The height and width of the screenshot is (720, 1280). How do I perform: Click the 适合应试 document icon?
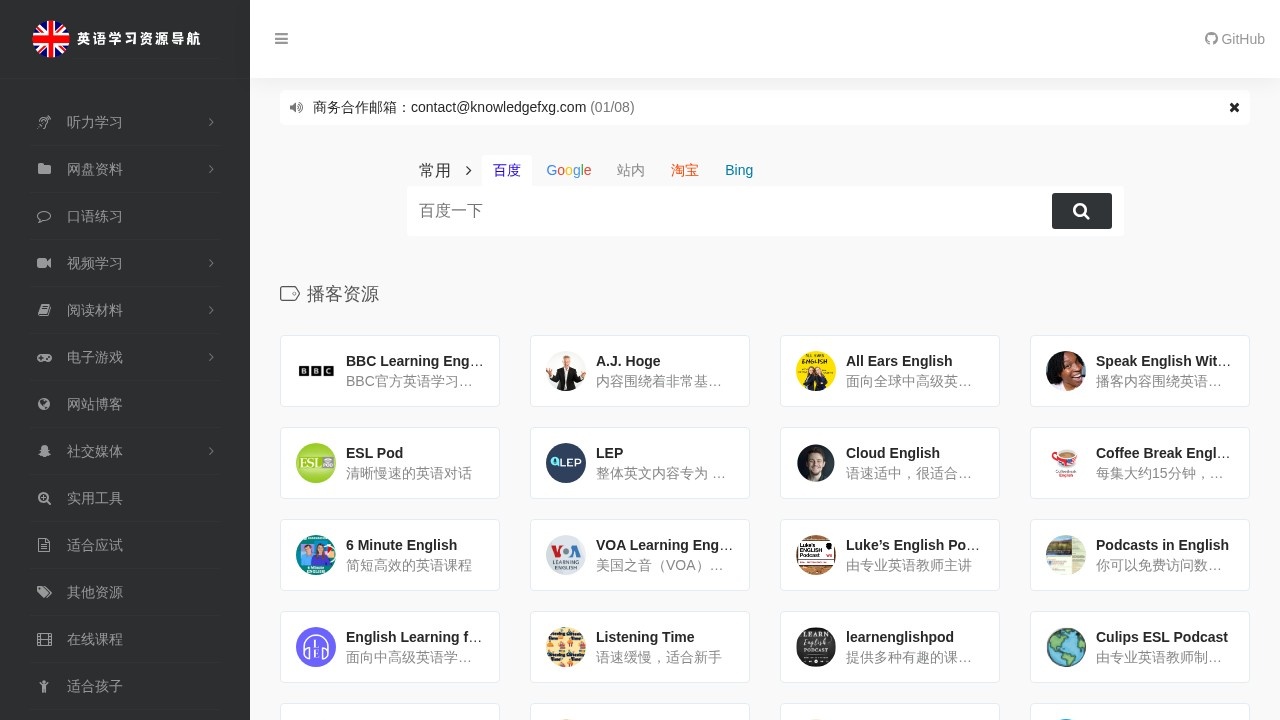point(44,545)
